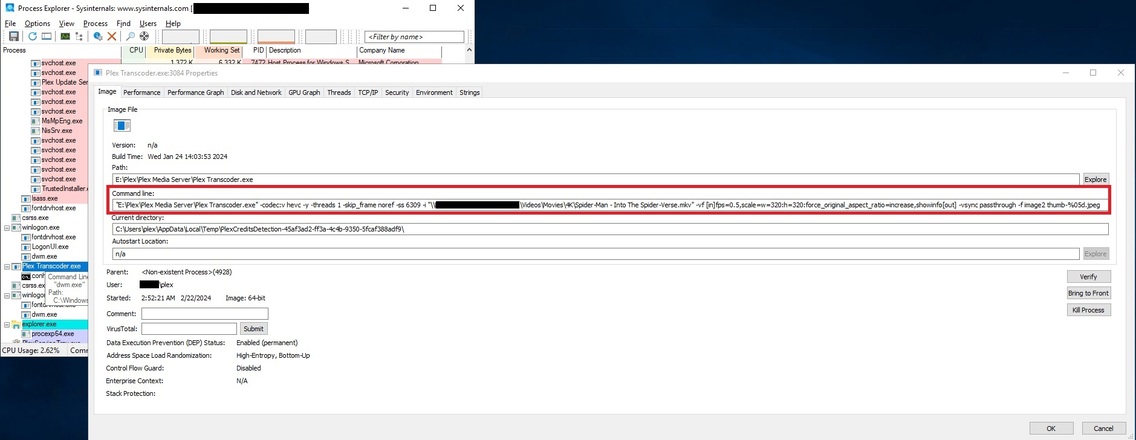Click the crosshair Find Window's Process icon

pyautogui.click(x=144, y=36)
